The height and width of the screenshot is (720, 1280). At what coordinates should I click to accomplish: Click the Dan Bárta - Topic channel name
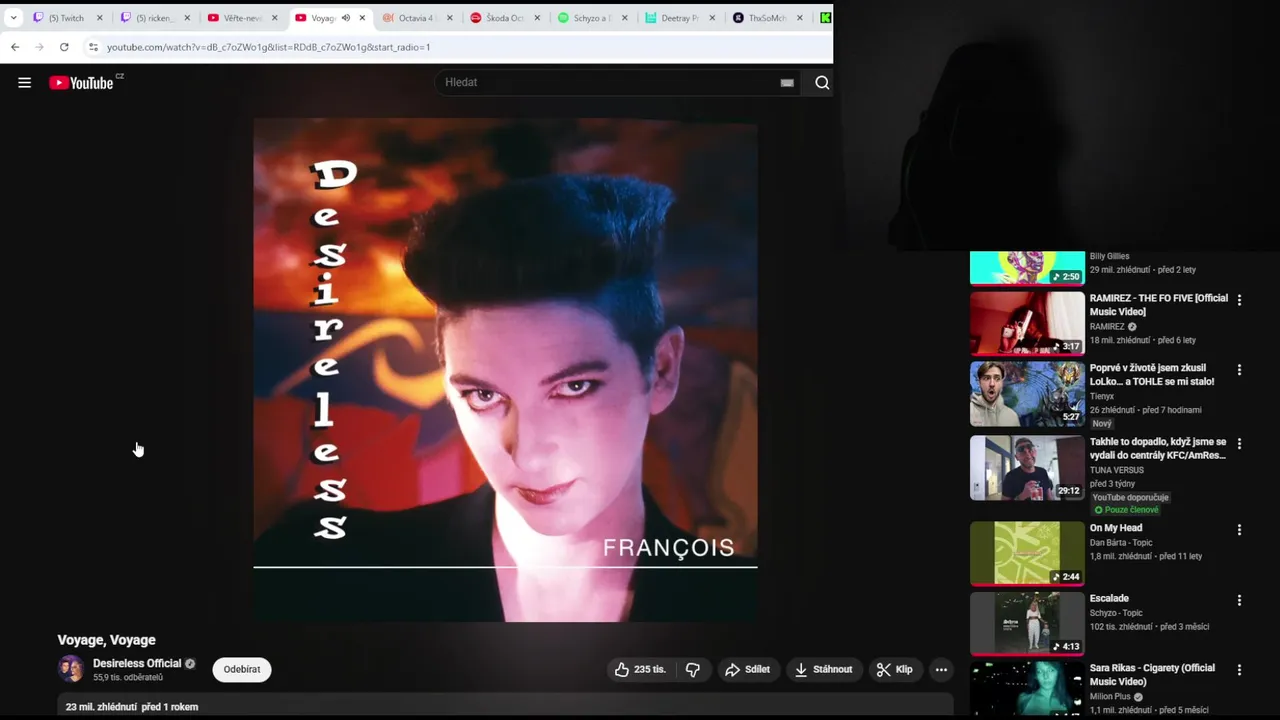1121,543
